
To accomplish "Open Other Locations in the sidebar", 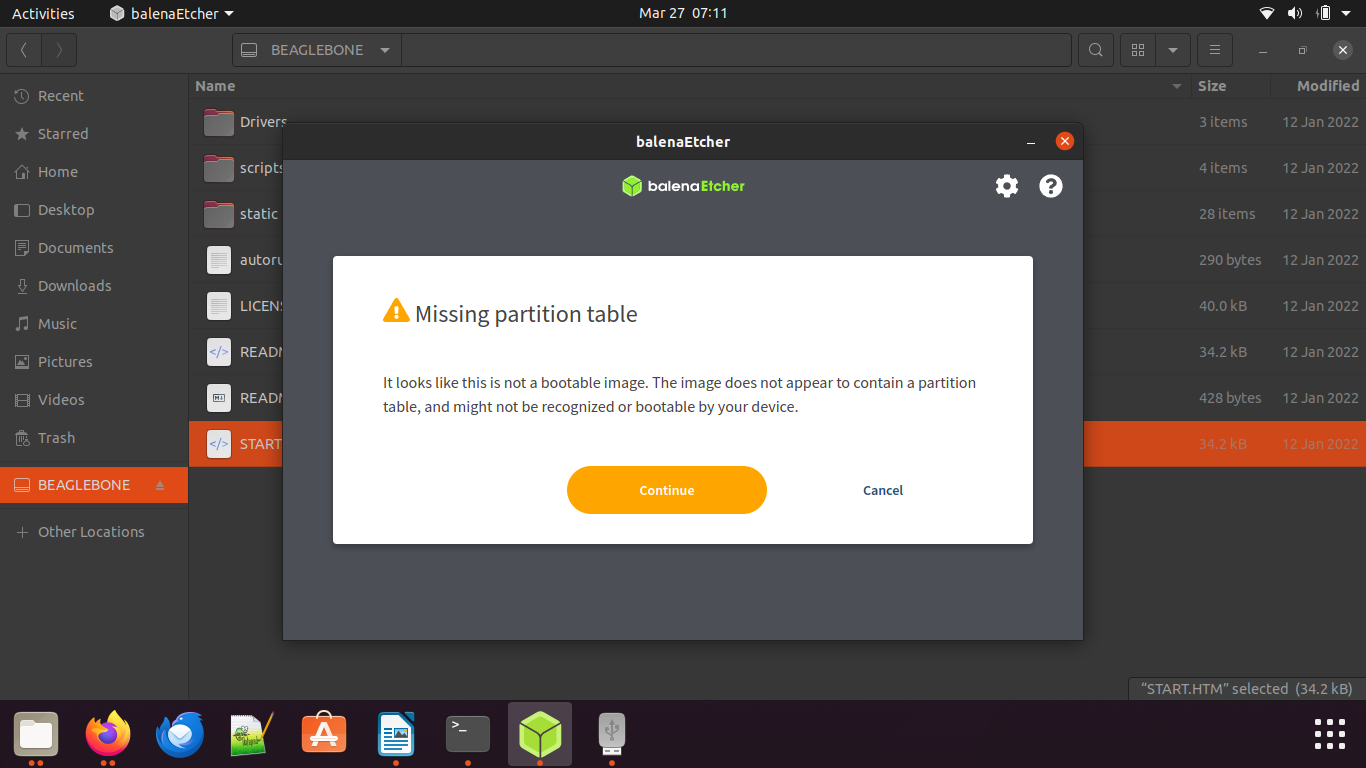I will [94, 532].
